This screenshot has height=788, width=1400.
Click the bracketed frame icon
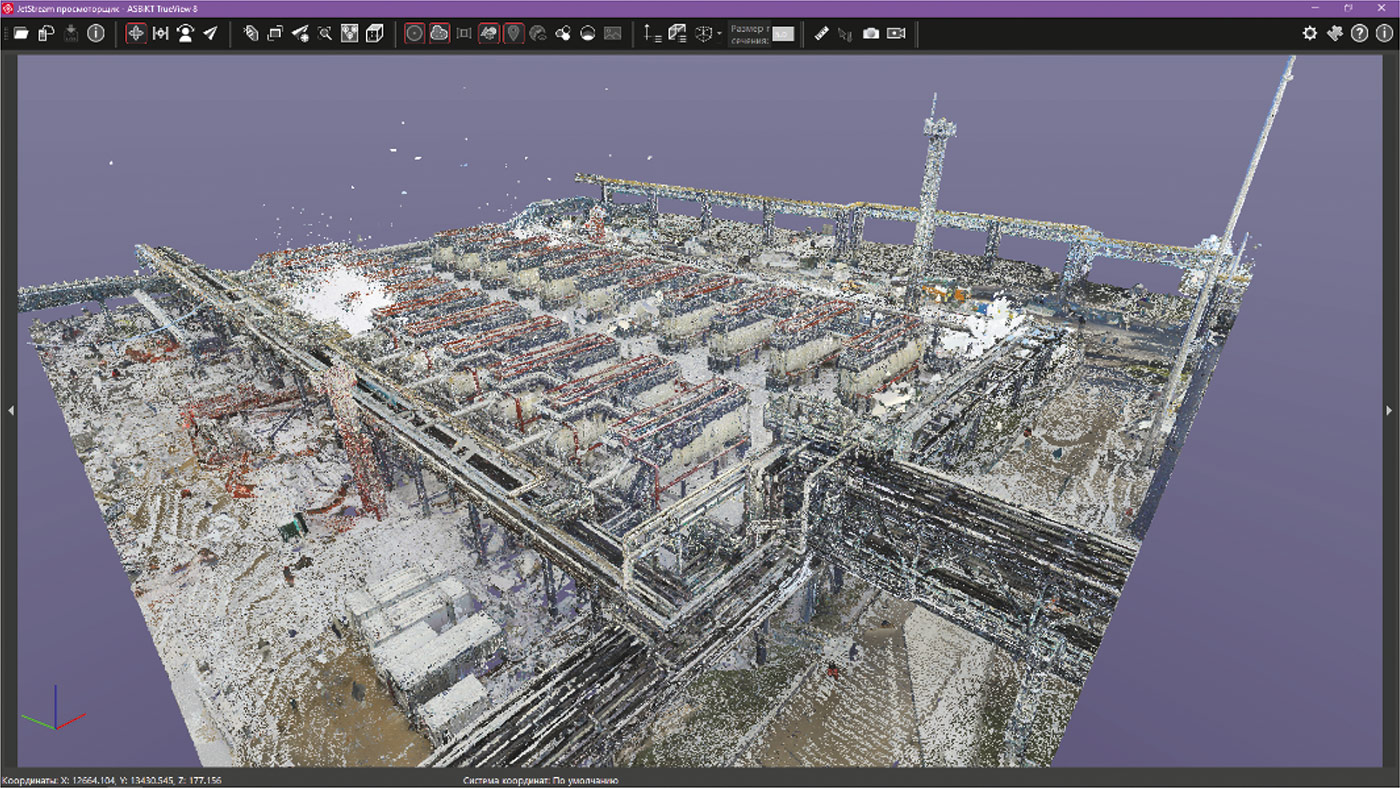464,33
